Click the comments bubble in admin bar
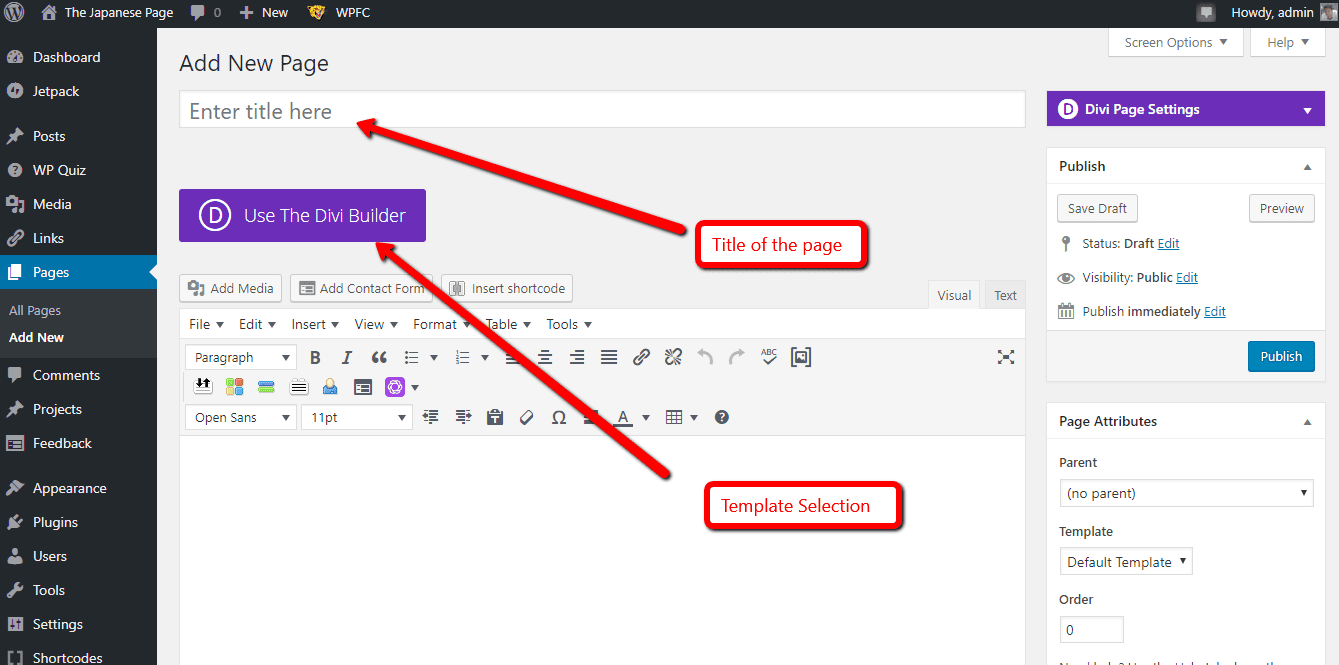Image resolution: width=1339 pixels, height=665 pixels. (204, 13)
